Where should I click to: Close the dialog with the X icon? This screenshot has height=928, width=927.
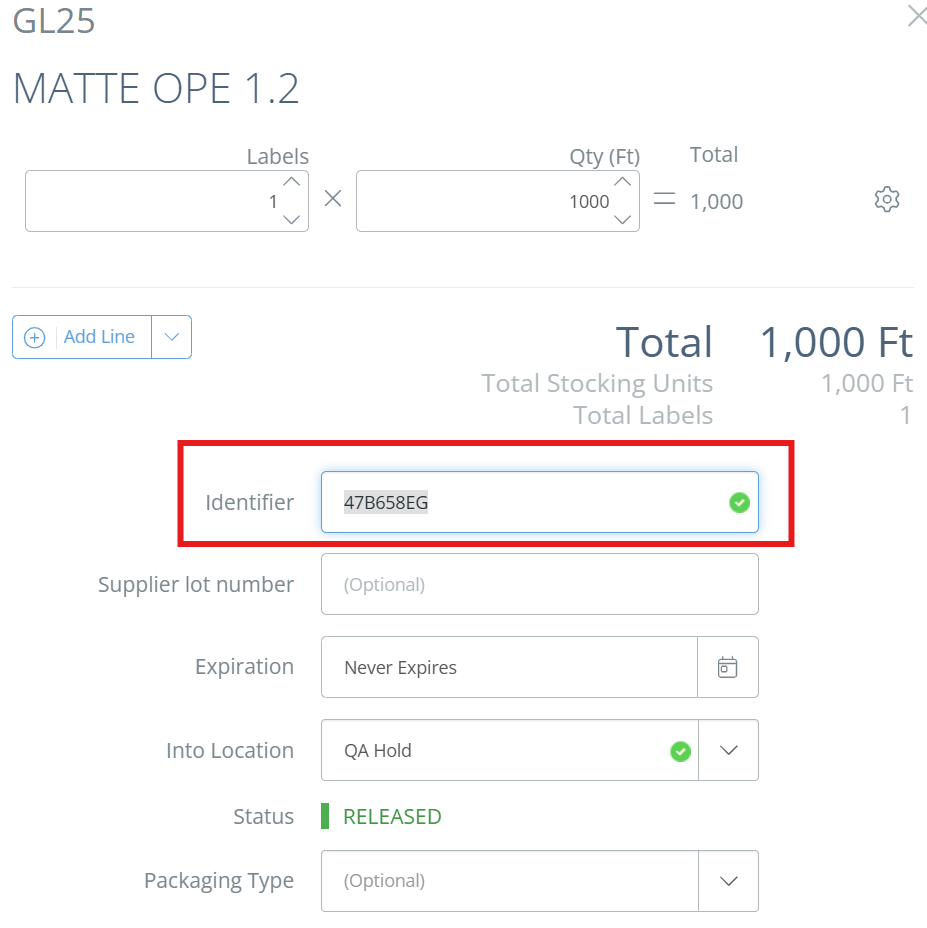point(917,15)
